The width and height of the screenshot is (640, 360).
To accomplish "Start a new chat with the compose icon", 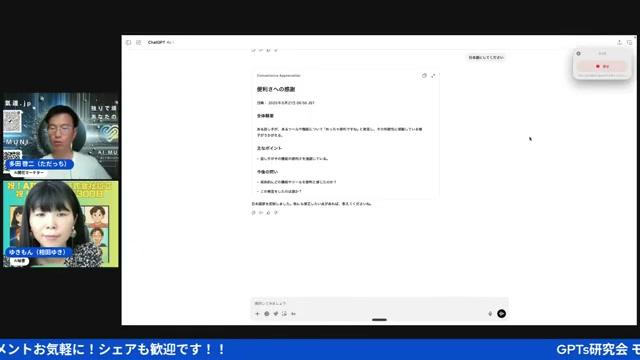I will point(139,42).
